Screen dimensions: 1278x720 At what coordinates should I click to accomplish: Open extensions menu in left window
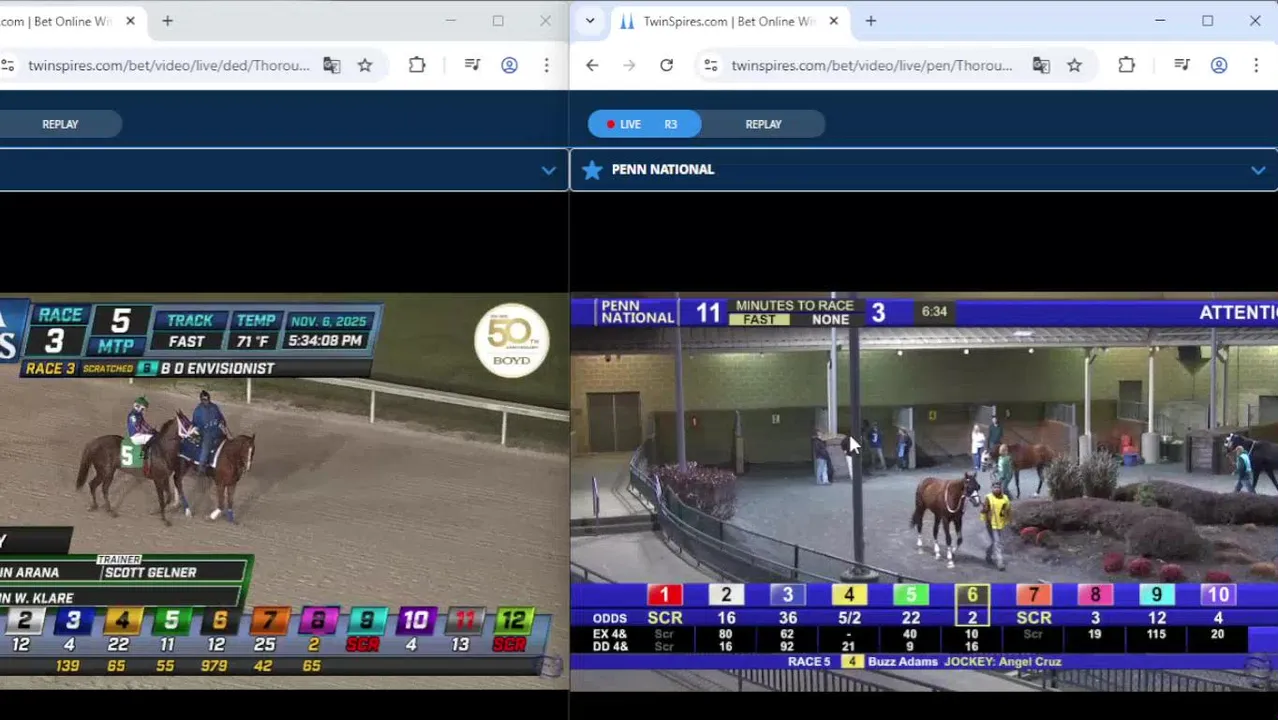[417, 66]
